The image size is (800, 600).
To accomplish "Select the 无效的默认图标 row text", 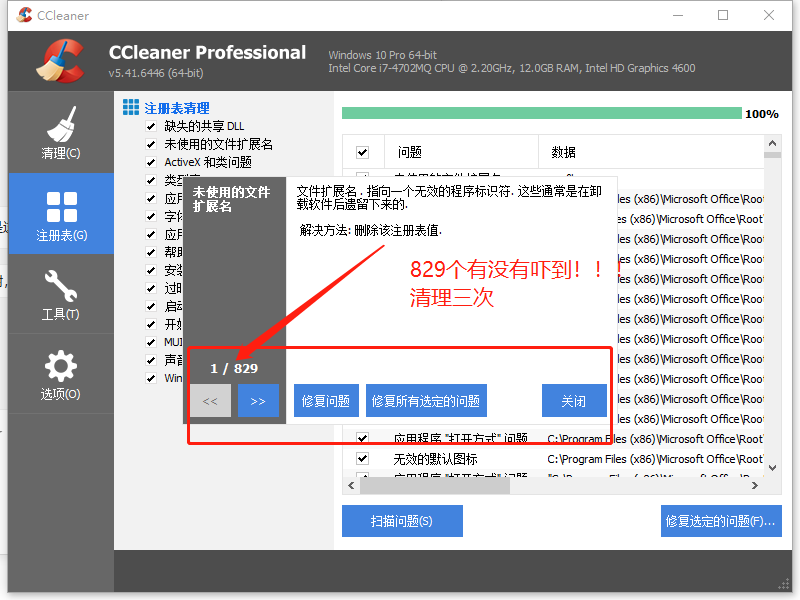I will point(435,459).
